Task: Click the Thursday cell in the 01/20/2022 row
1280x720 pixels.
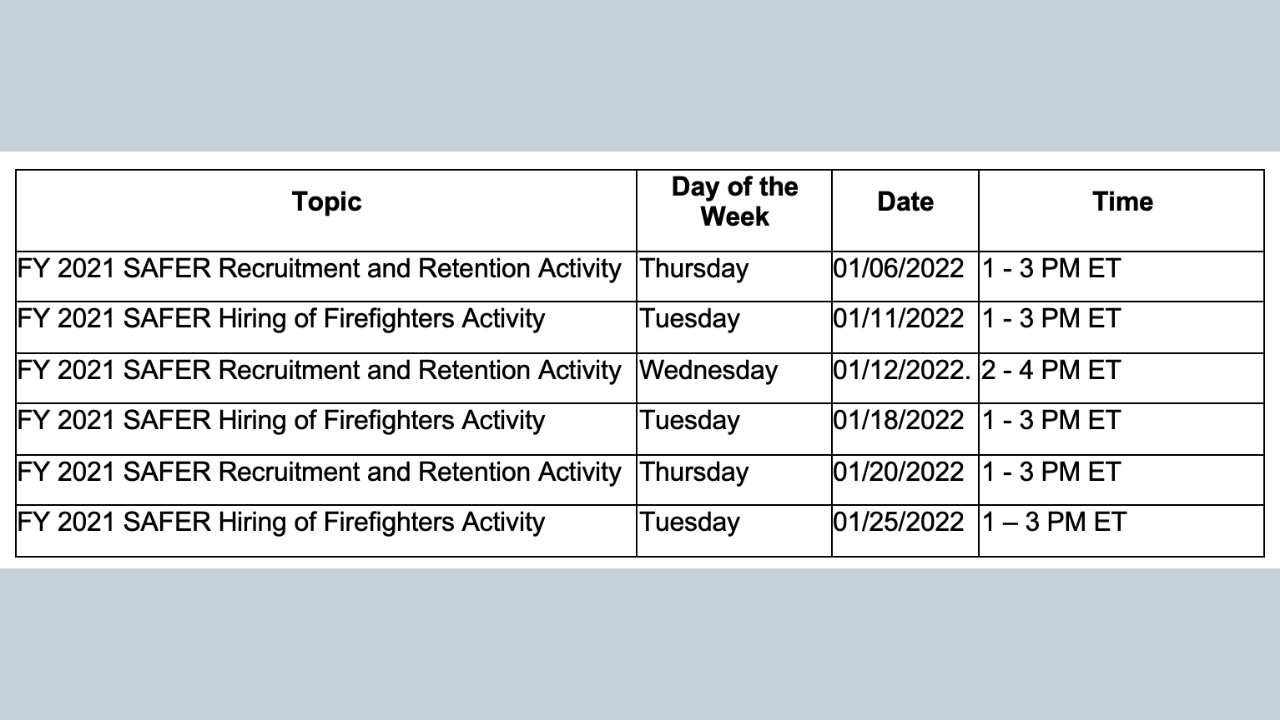Action: click(x=694, y=471)
